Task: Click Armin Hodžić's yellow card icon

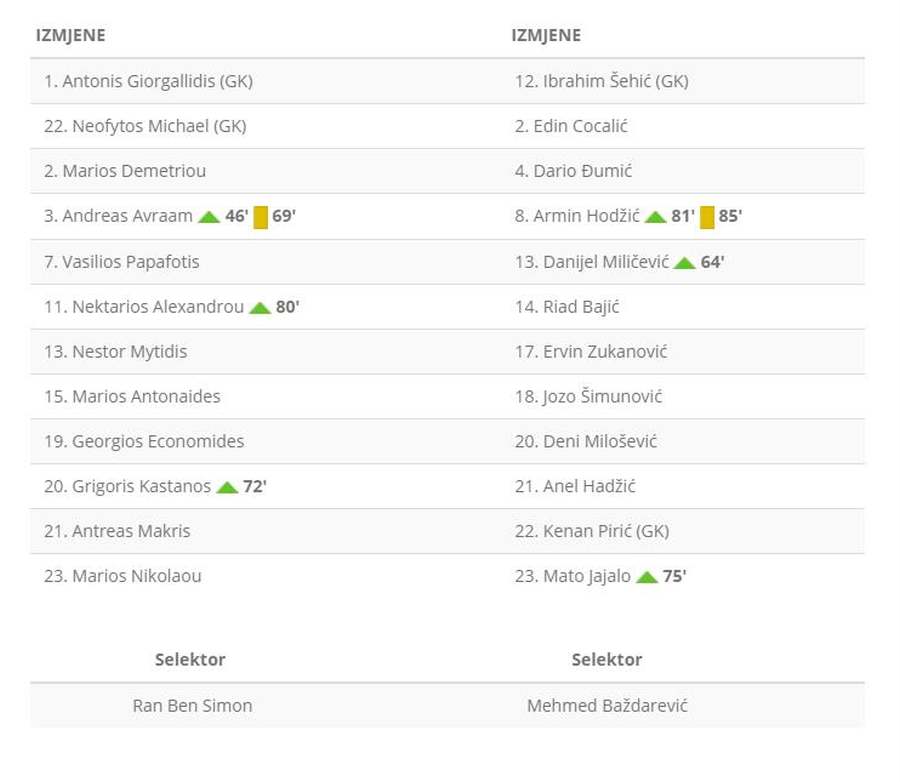Action: pos(707,217)
